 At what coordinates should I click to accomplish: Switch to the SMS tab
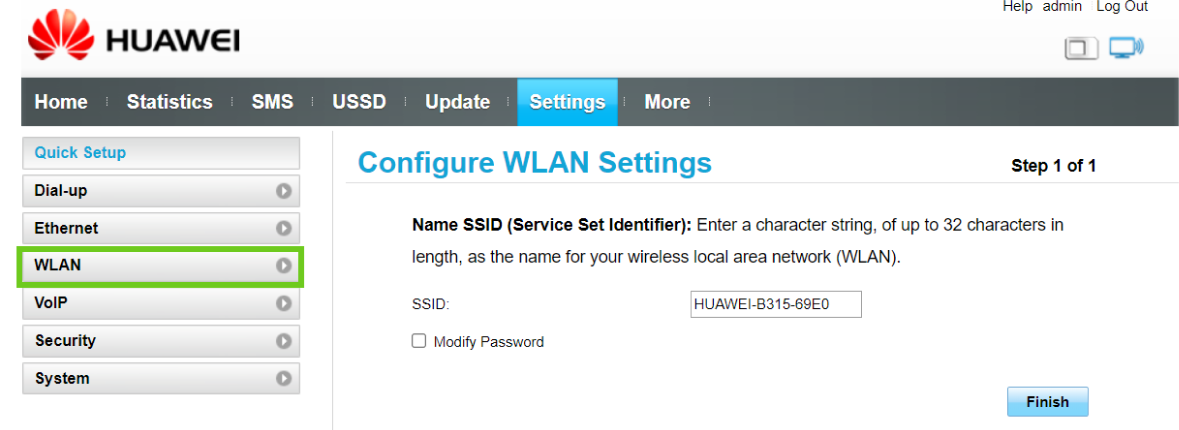point(272,102)
